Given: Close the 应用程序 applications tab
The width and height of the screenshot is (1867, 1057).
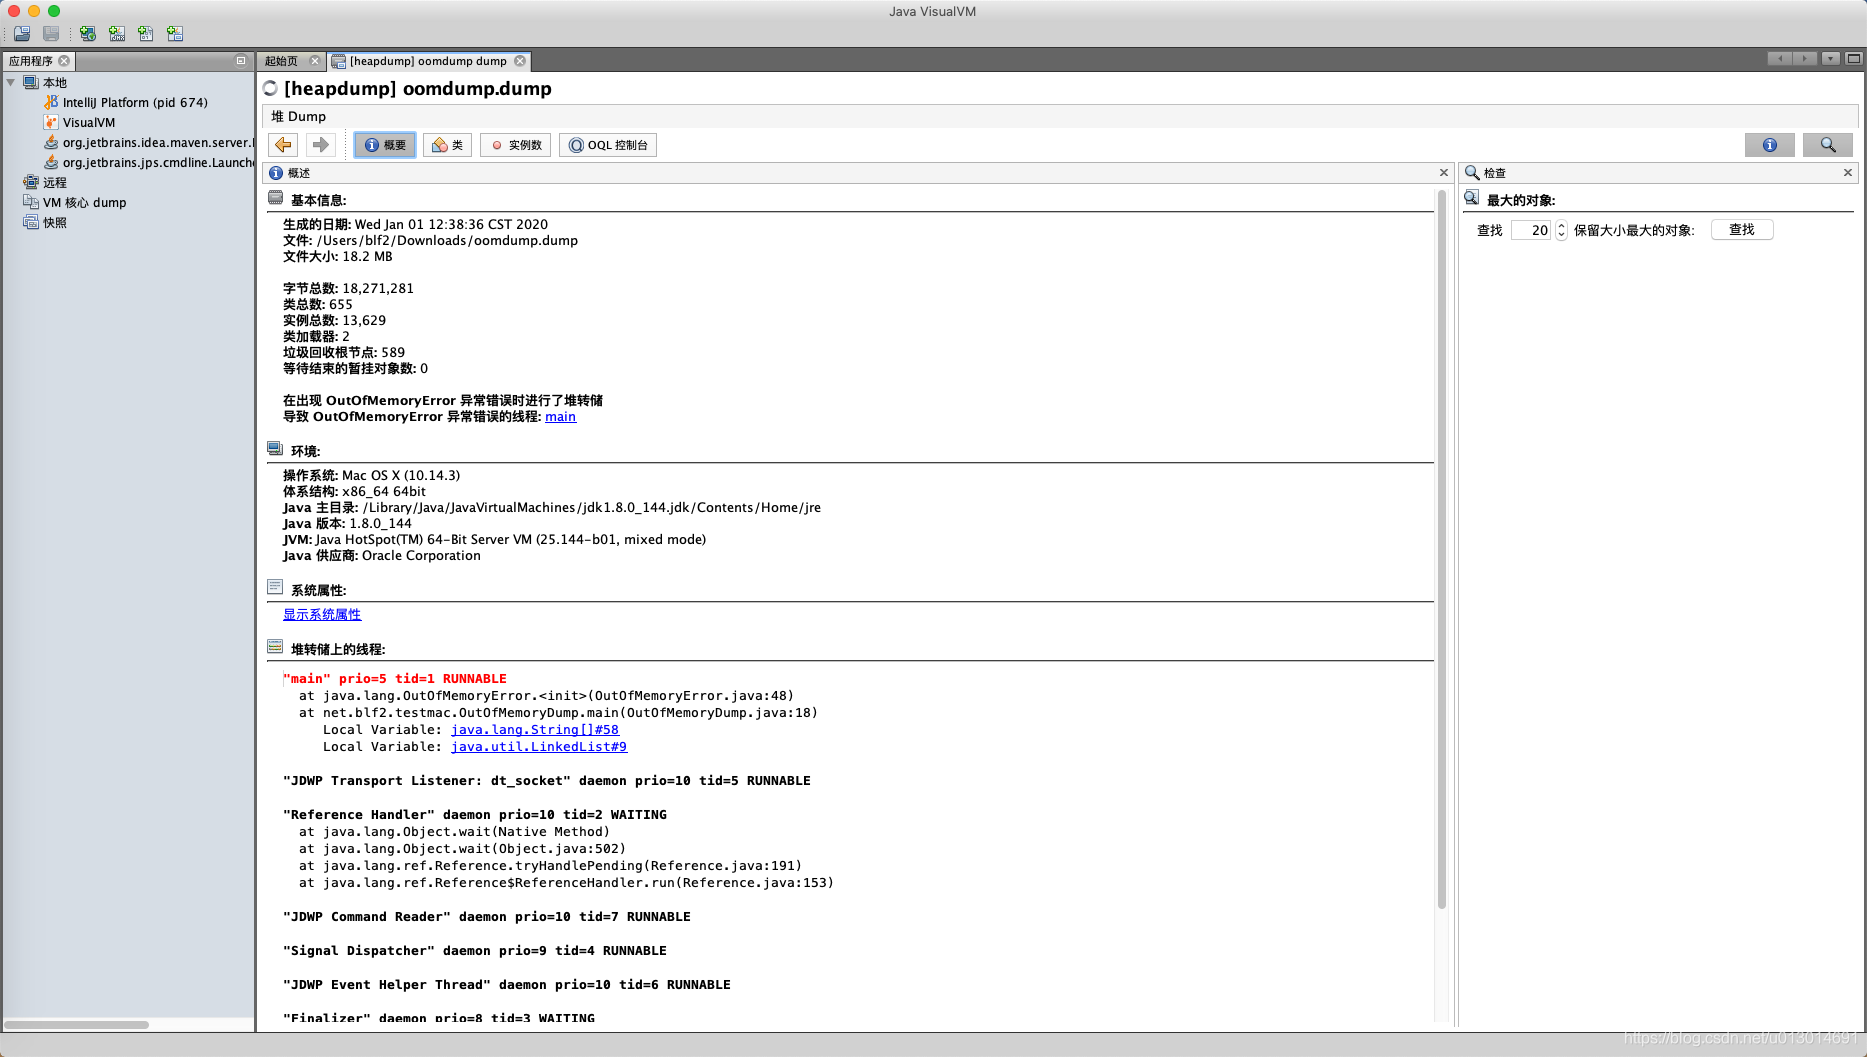Looking at the screenshot, I should pyautogui.click(x=64, y=61).
